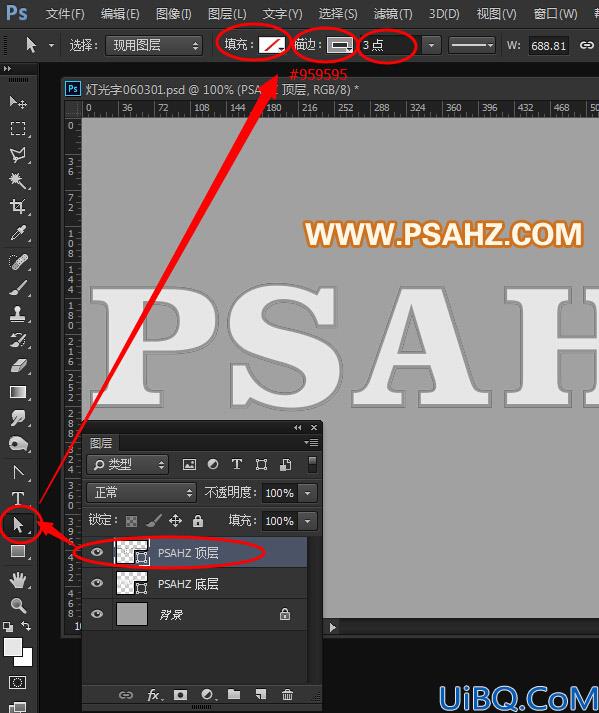This screenshot has height=713, width=599.
Task: Select the Eyedropper tool
Action: (18, 233)
